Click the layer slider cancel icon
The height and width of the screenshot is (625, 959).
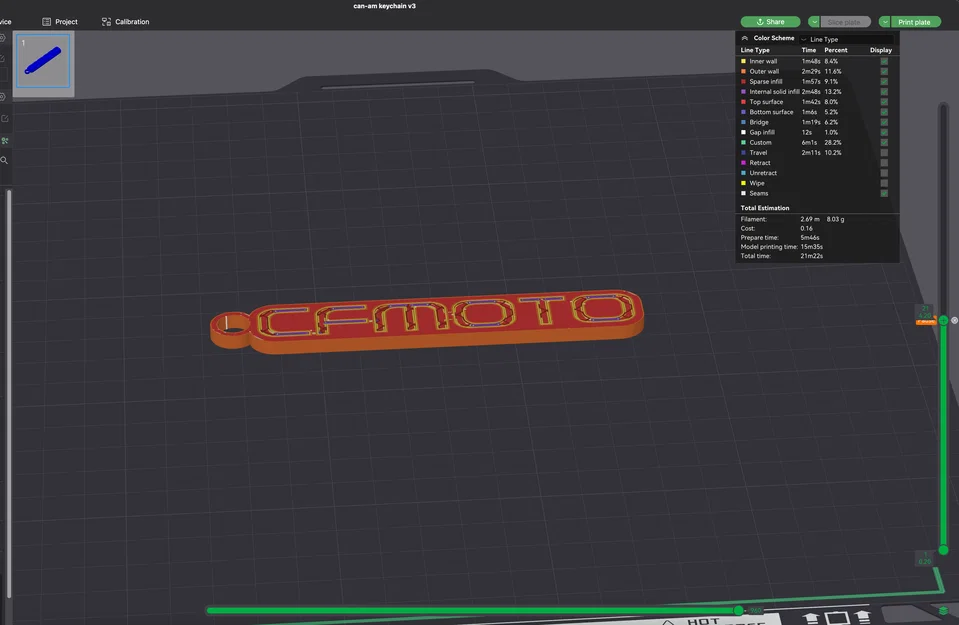click(x=954, y=320)
